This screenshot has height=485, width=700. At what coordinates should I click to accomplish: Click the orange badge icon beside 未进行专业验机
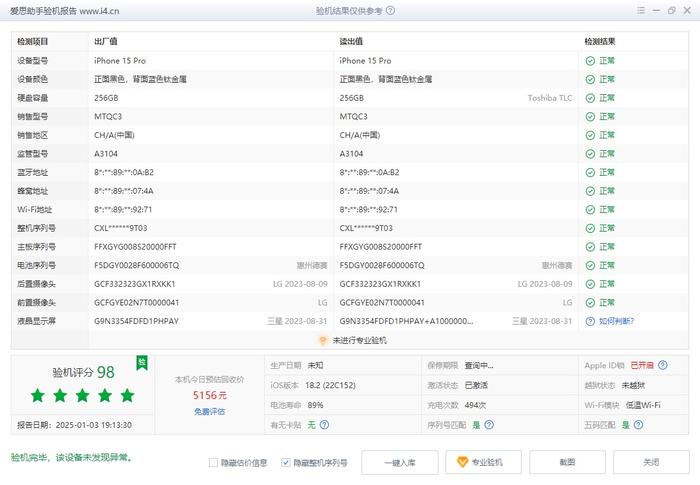click(323, 340)
